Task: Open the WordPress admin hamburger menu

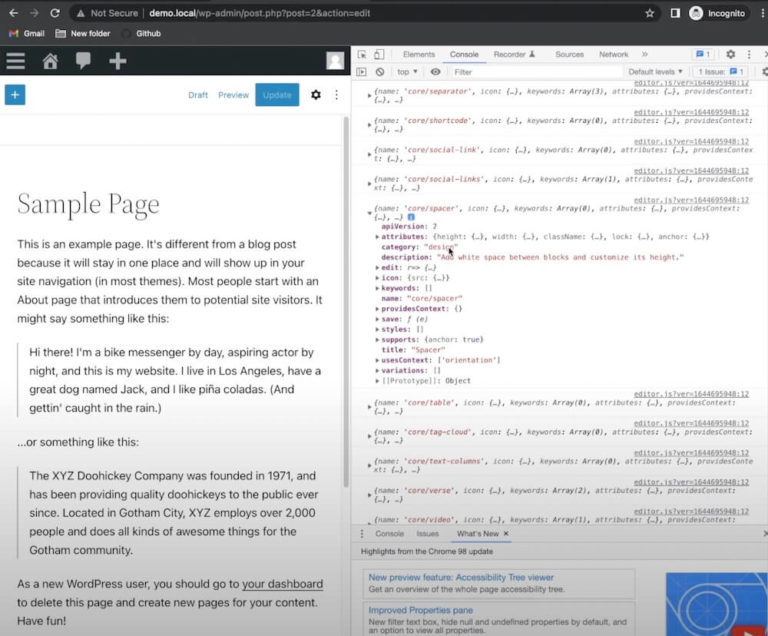Action: tap(15, 61)
